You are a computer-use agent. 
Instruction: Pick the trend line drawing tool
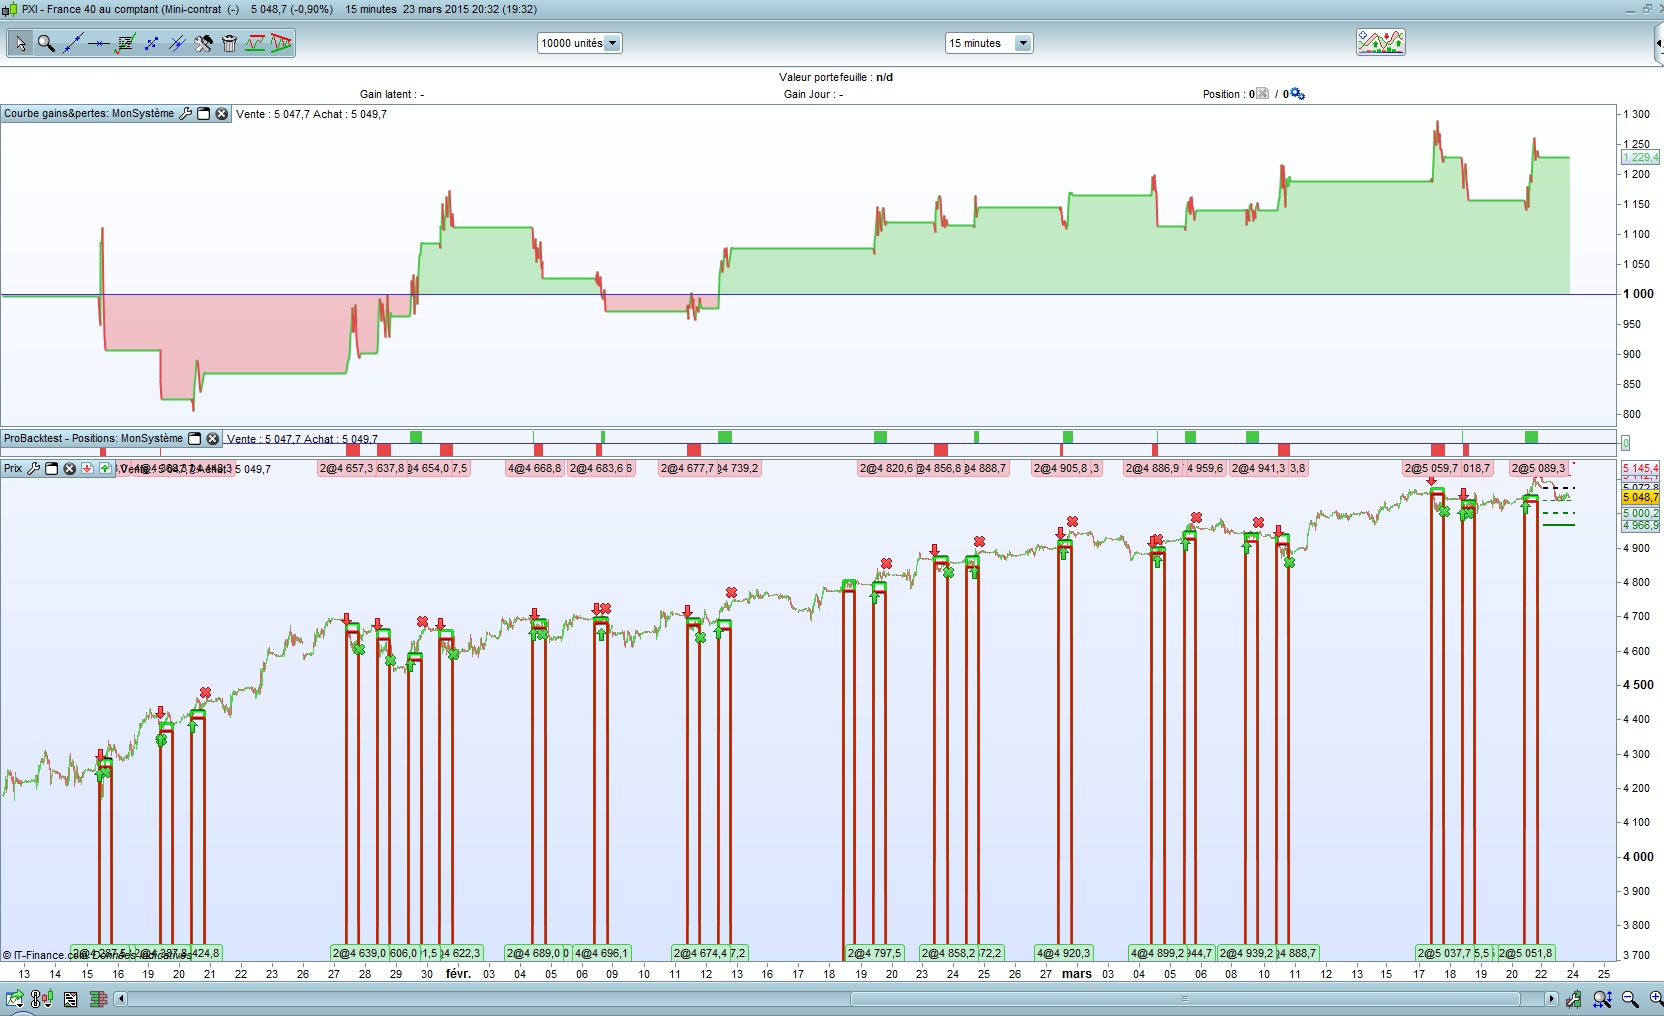click(72, 43)
